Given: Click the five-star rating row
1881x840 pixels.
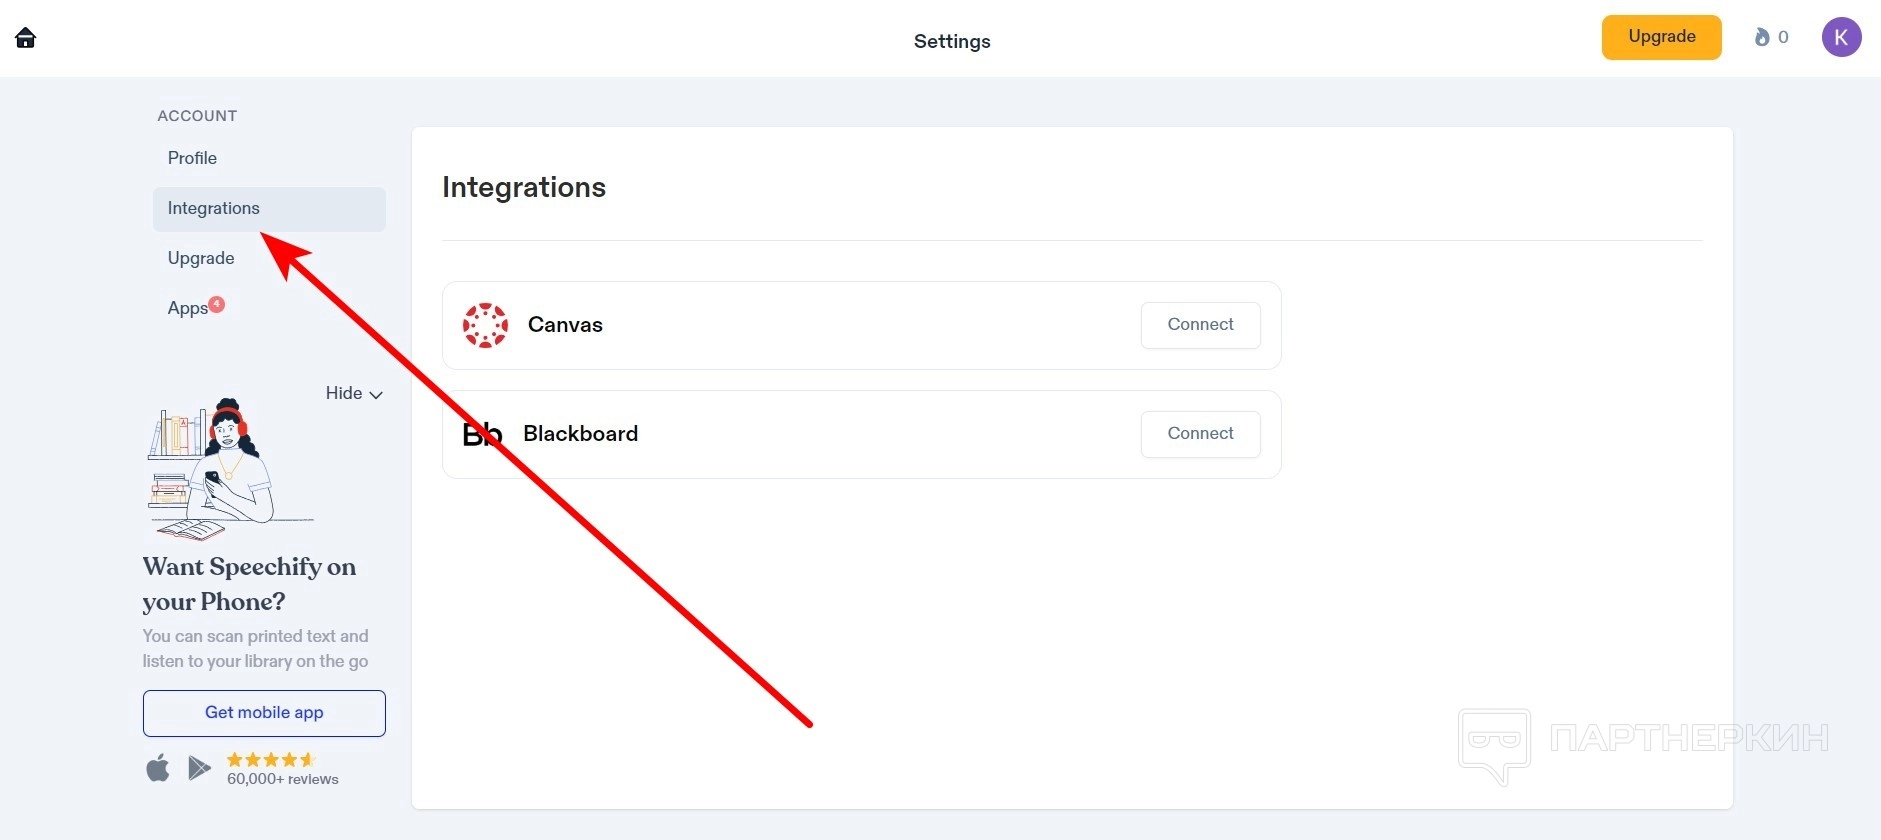Looking at the screenshot, I should pos(271,760).
